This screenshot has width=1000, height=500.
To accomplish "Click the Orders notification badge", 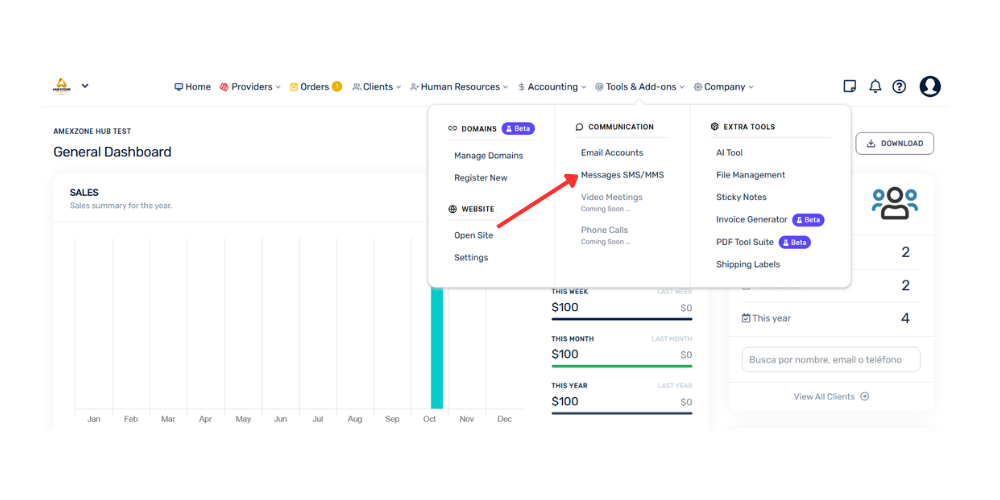I will click(x=337, y=87).
